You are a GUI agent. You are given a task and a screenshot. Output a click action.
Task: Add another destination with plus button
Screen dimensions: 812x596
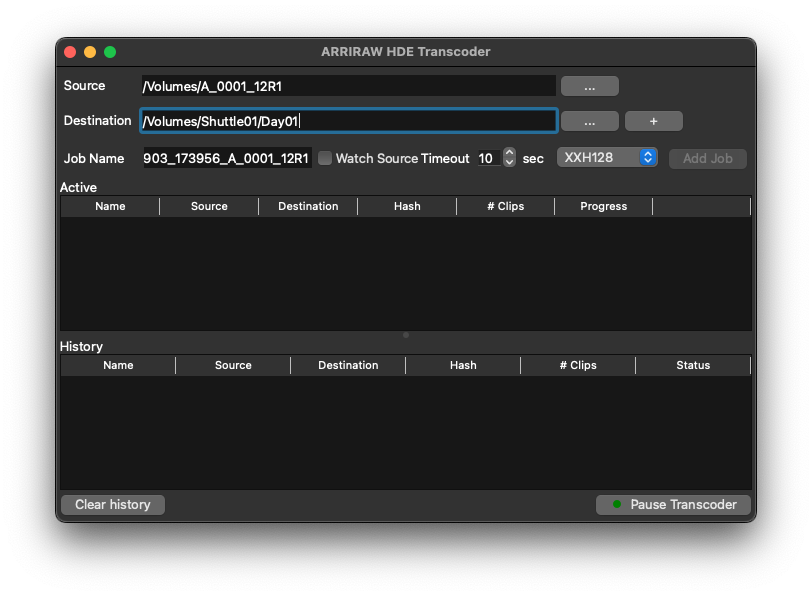(x=653, y=121)
